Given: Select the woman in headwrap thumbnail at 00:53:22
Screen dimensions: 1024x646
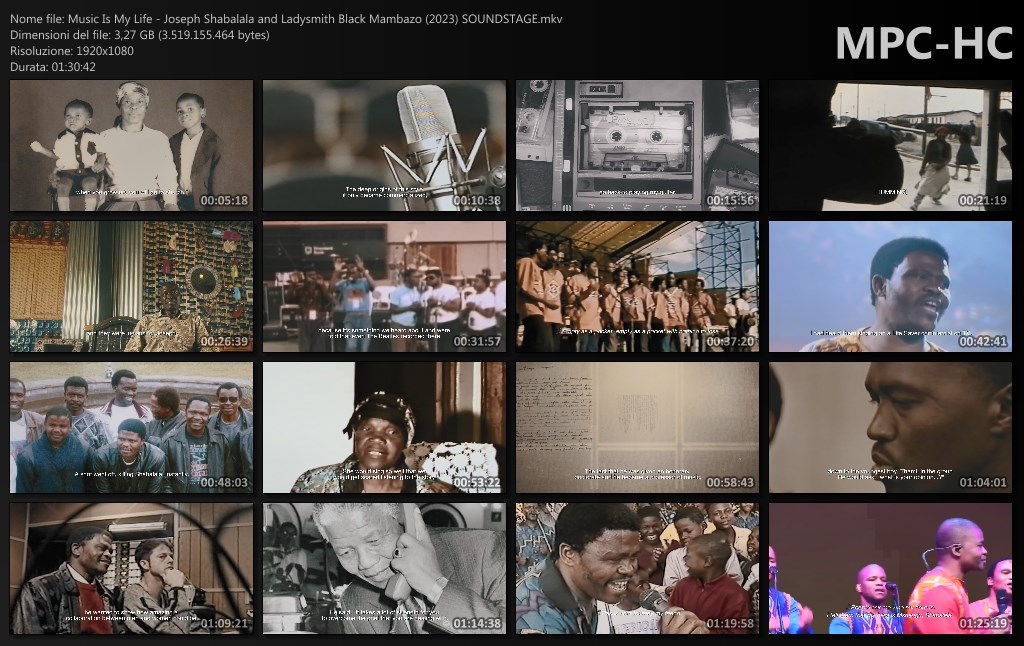Looking at the screenshot, I should pyautogui.click(x=384, y=427).
